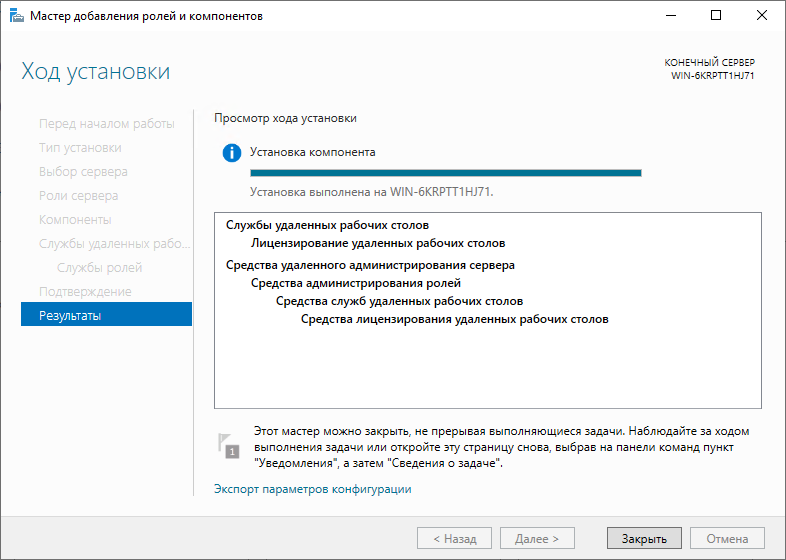
Task: Click the notice text about closing the wizard
Action: pos(502,447)
